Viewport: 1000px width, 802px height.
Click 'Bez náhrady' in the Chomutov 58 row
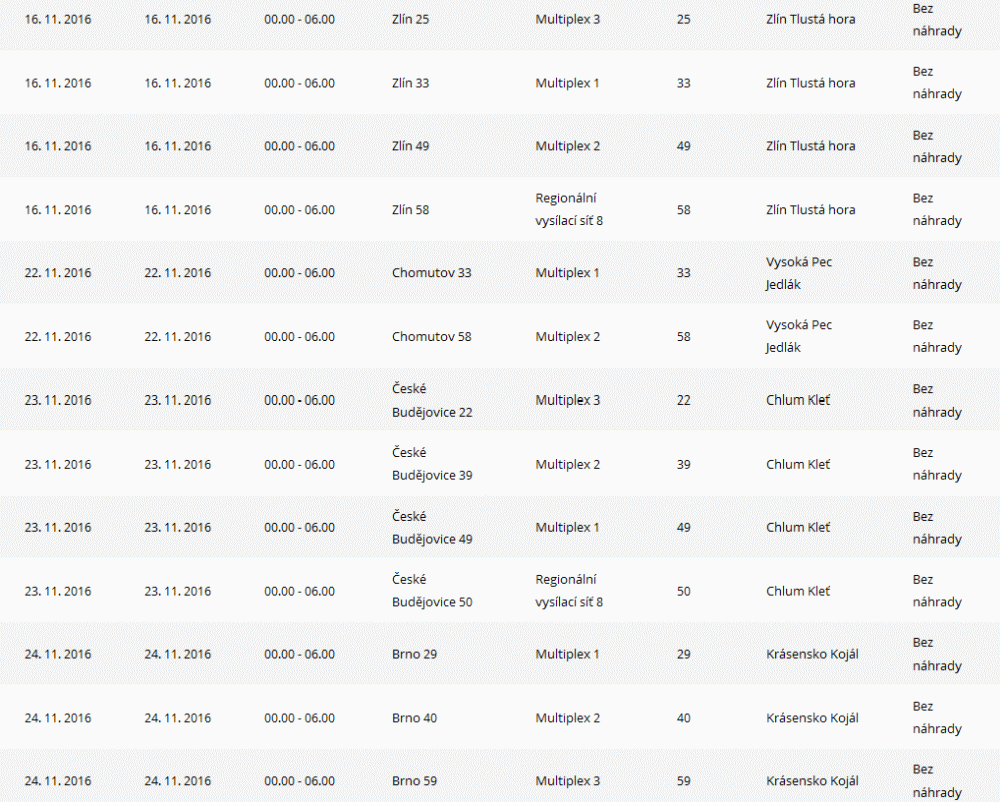tap(937, 336)
